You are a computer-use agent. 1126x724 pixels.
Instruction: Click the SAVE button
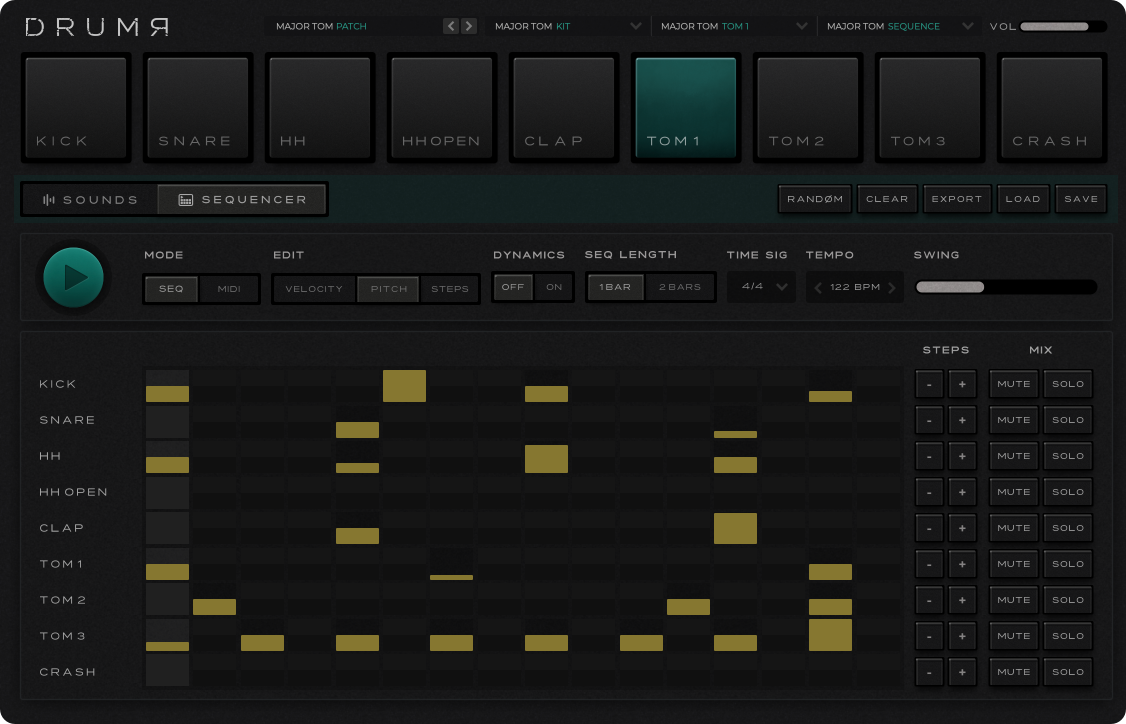coord(1081,199)
